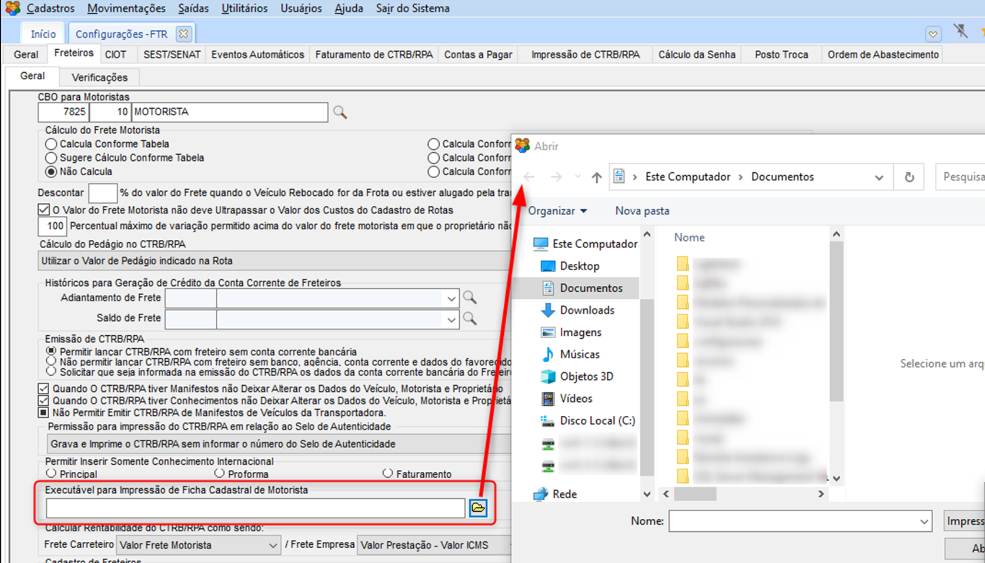The width and height of the screenshot is (985, 563).
Task: Click the Nome filename input in Abrir dialog
Action: click(794, 522)
